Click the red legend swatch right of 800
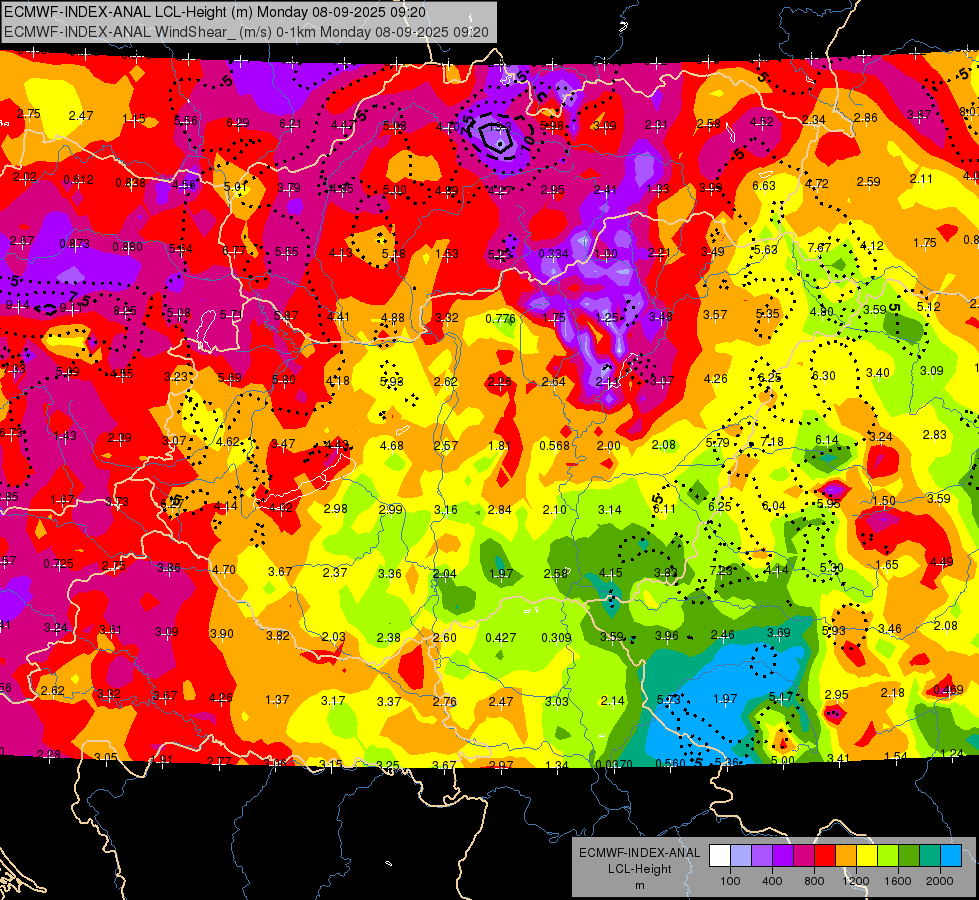 click(x=825, y=856)
